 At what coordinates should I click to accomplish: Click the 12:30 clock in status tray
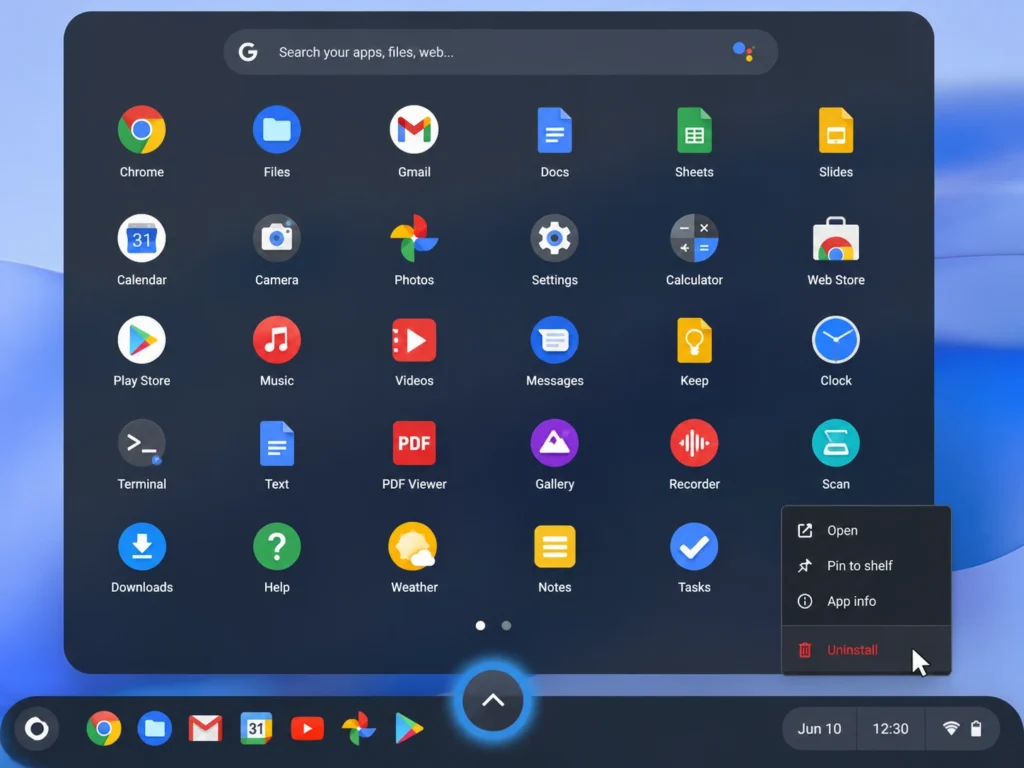891,729
